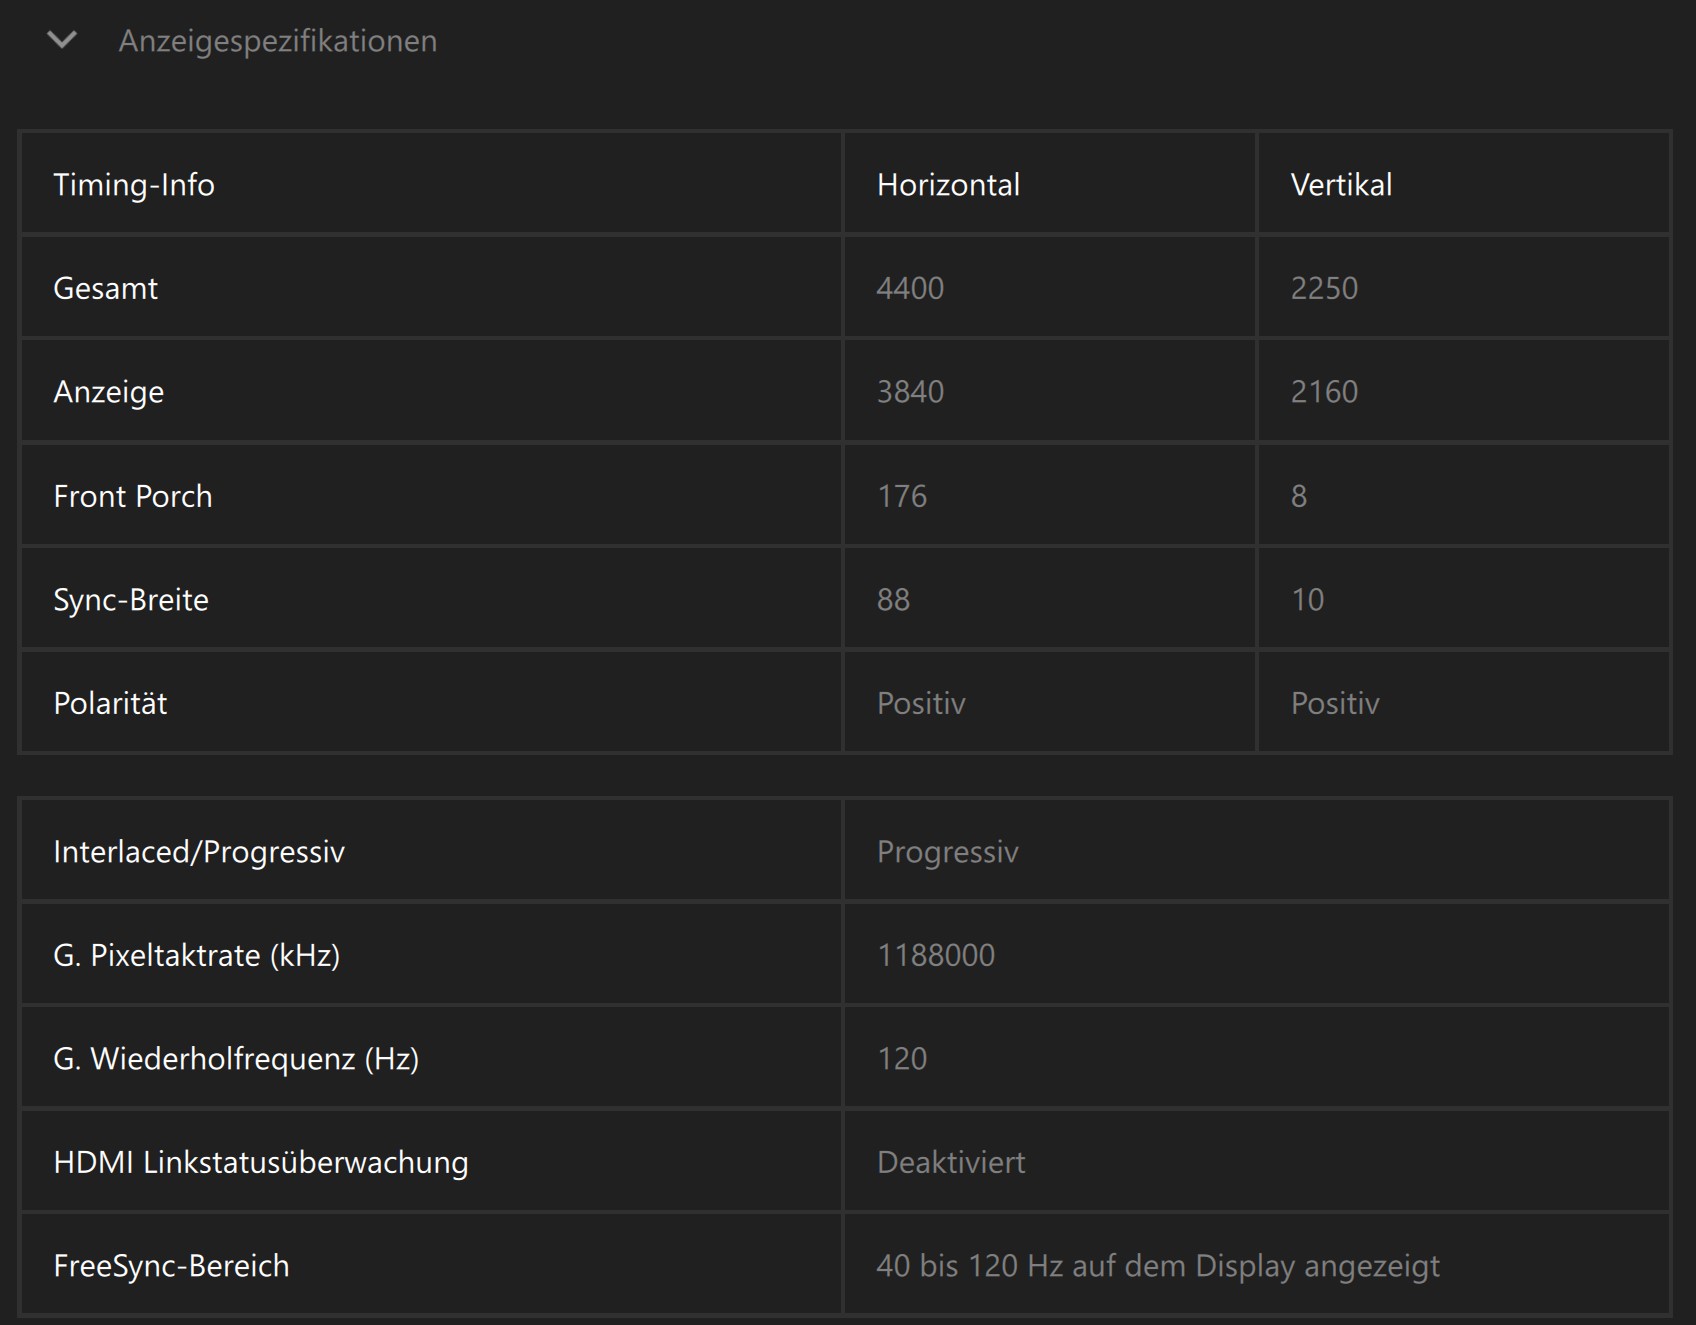The image size is (1696, 1325).
Task: Select the Gesamt vertical value 2250
Action: click(1324, 289)
